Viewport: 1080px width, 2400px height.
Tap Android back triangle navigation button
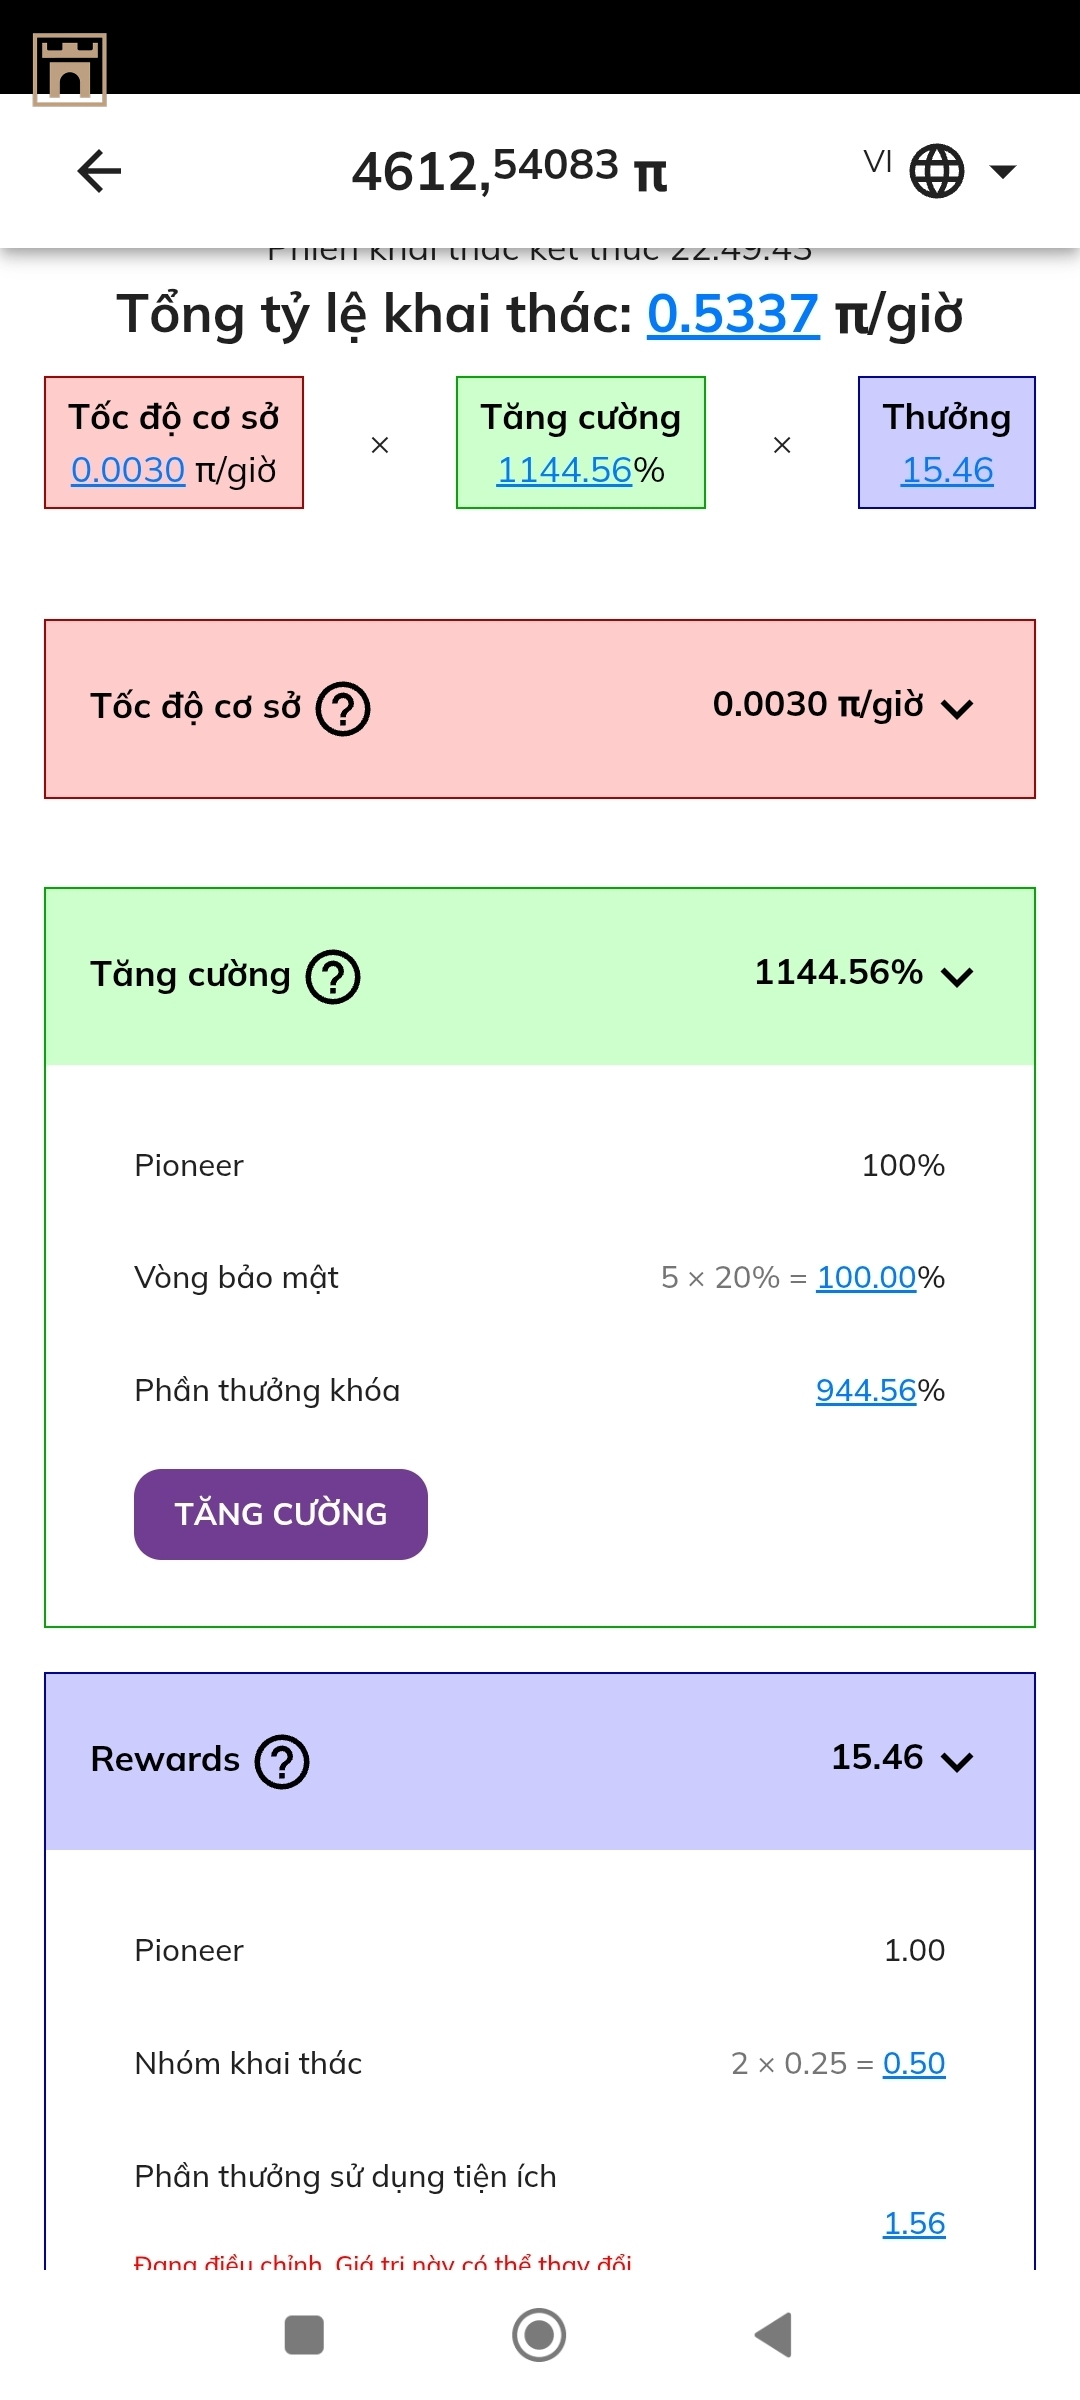click(773, 2335)
